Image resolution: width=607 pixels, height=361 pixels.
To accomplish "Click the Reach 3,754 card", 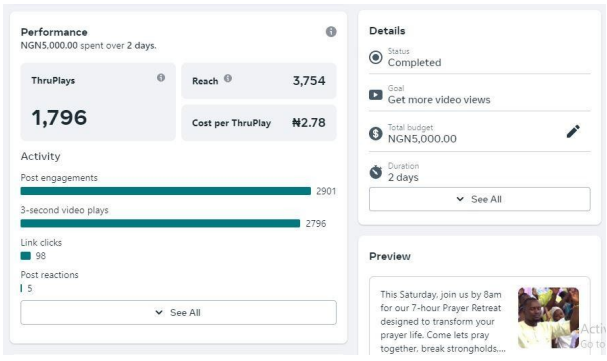I will (259, 81).
